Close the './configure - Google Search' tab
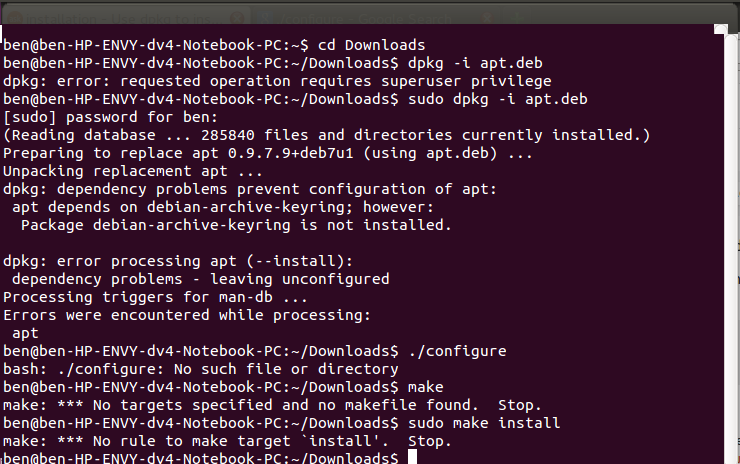 487,19
